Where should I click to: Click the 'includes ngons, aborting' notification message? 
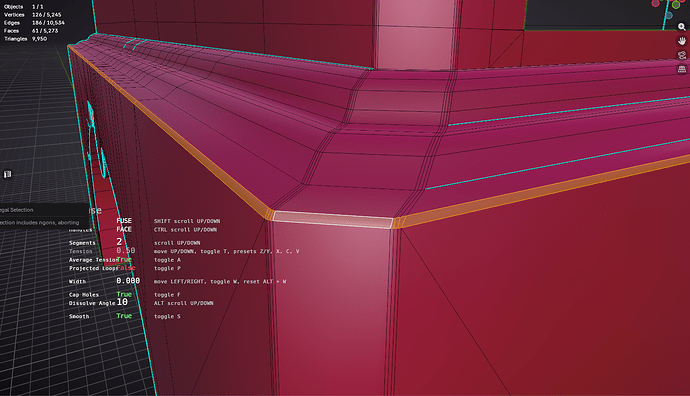pos(47,223)
